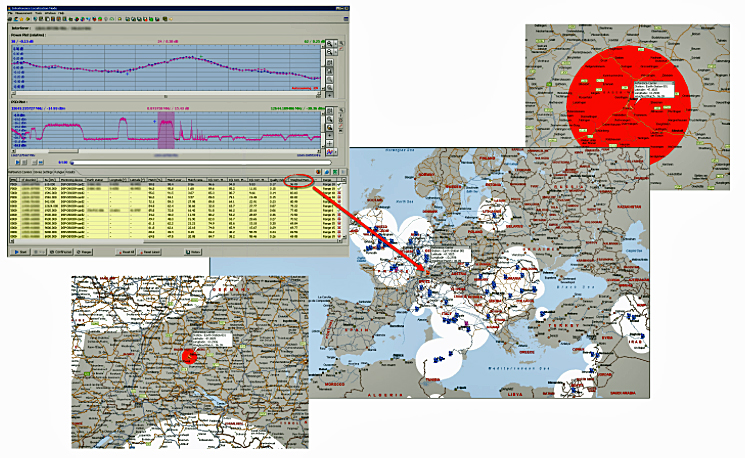745x458 pixels.
Task: Click the playback position slider handle
Action: [x=72, y=163]
